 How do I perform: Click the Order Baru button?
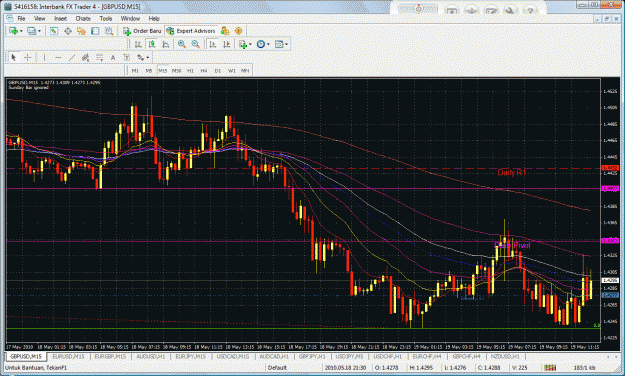142,31
